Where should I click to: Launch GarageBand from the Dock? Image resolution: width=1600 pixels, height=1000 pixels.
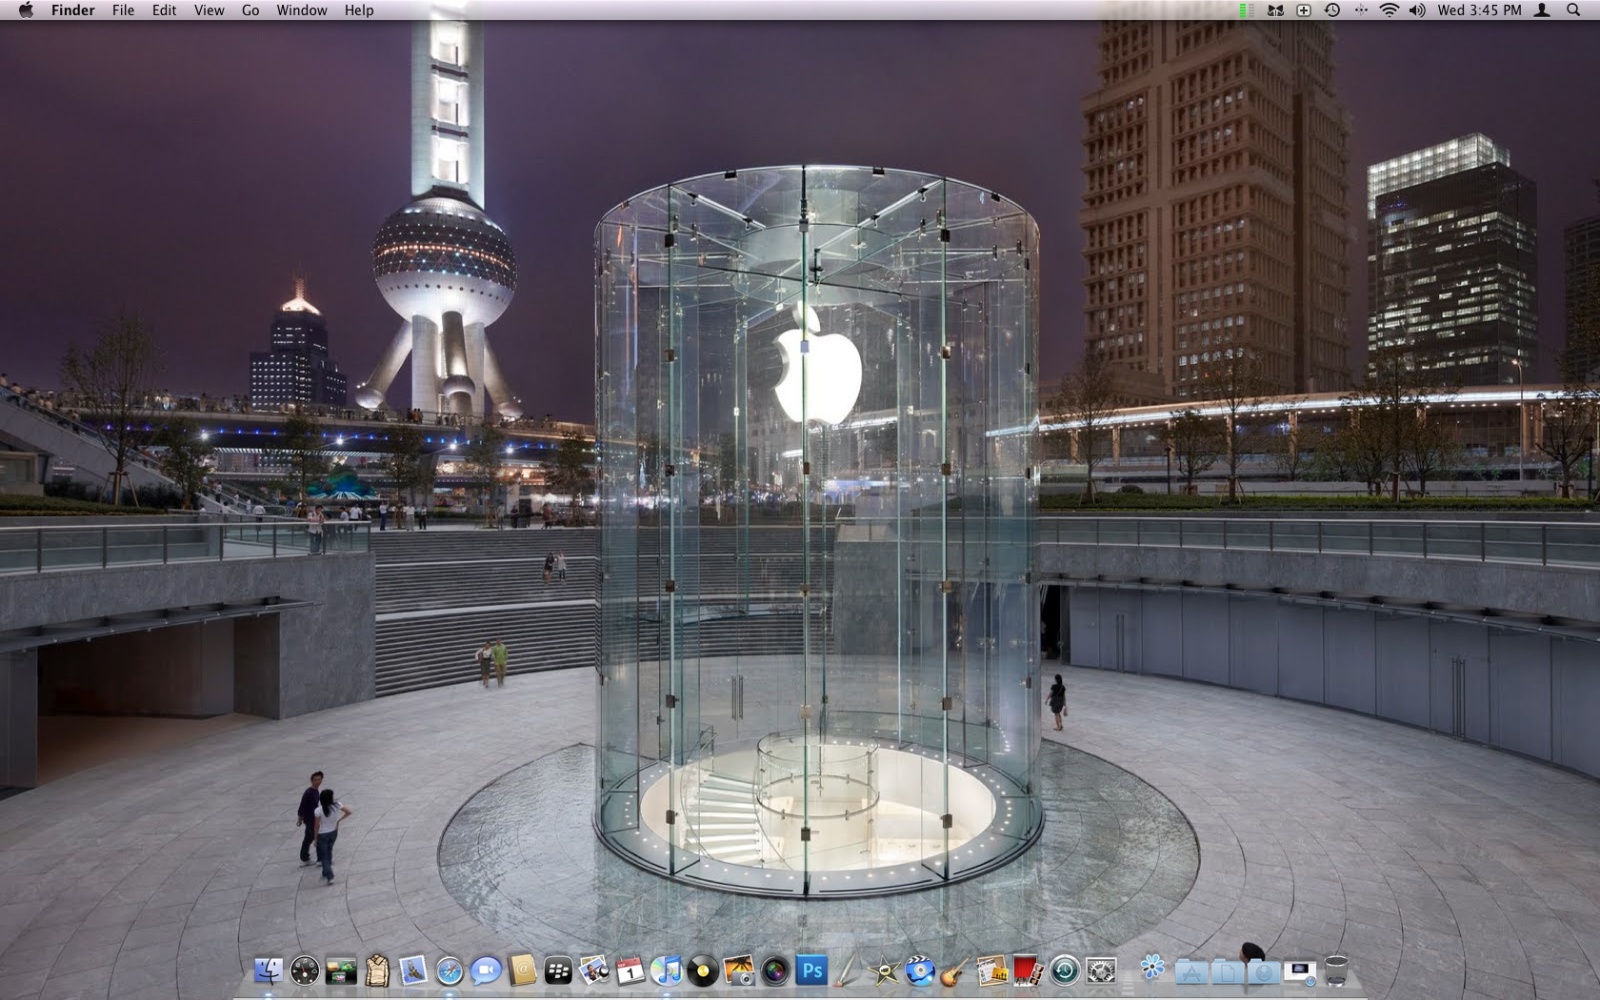(x=956, y=970)
